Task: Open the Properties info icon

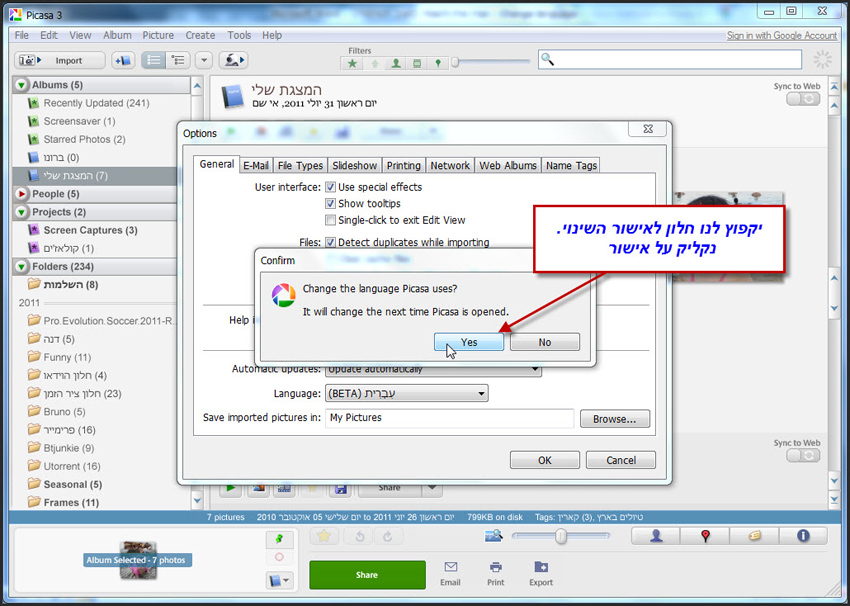Action: [x=803, y=536]
